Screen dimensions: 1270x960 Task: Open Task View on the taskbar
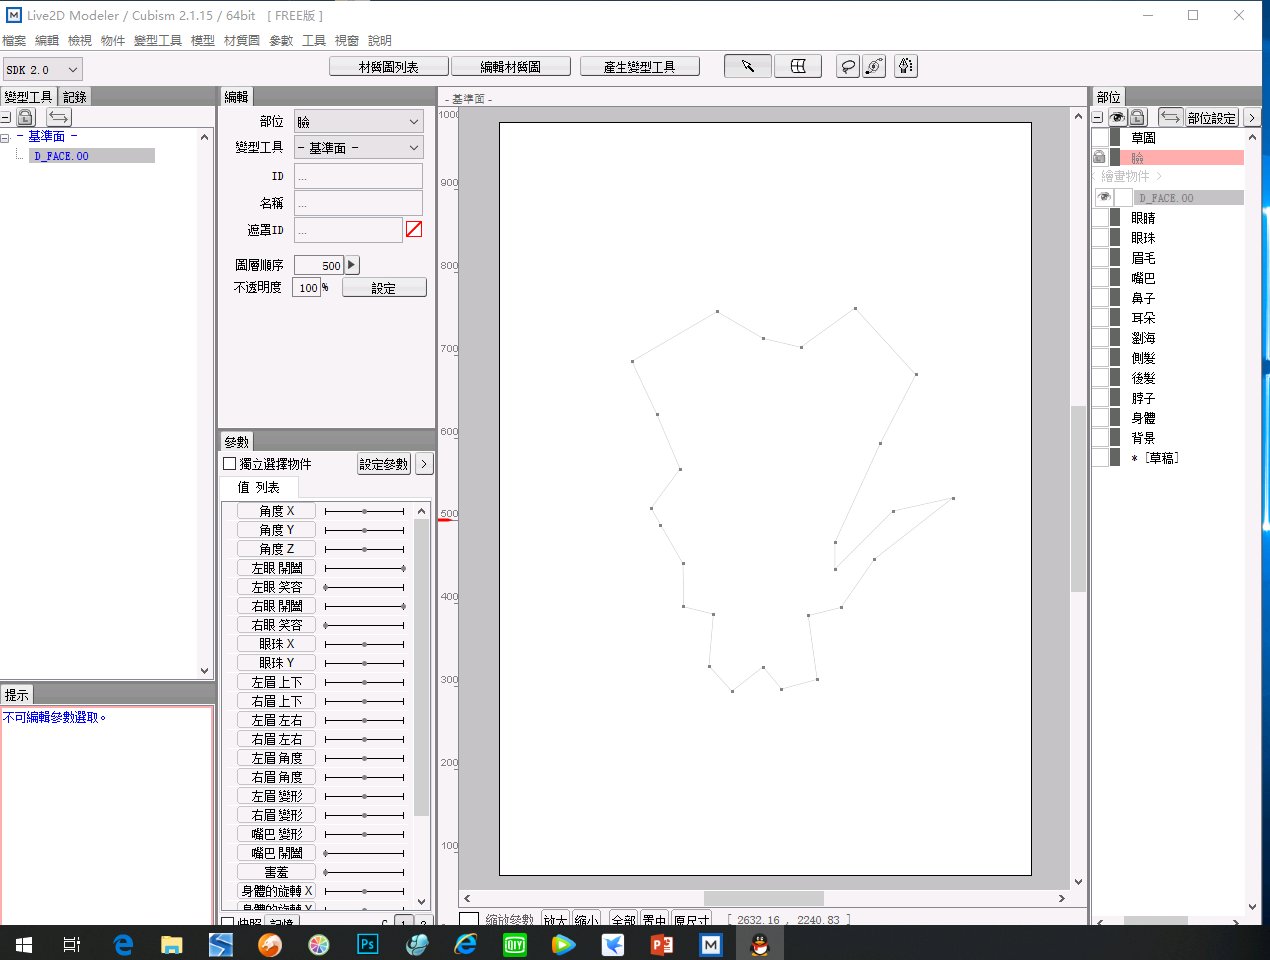[x=72, y=943]
